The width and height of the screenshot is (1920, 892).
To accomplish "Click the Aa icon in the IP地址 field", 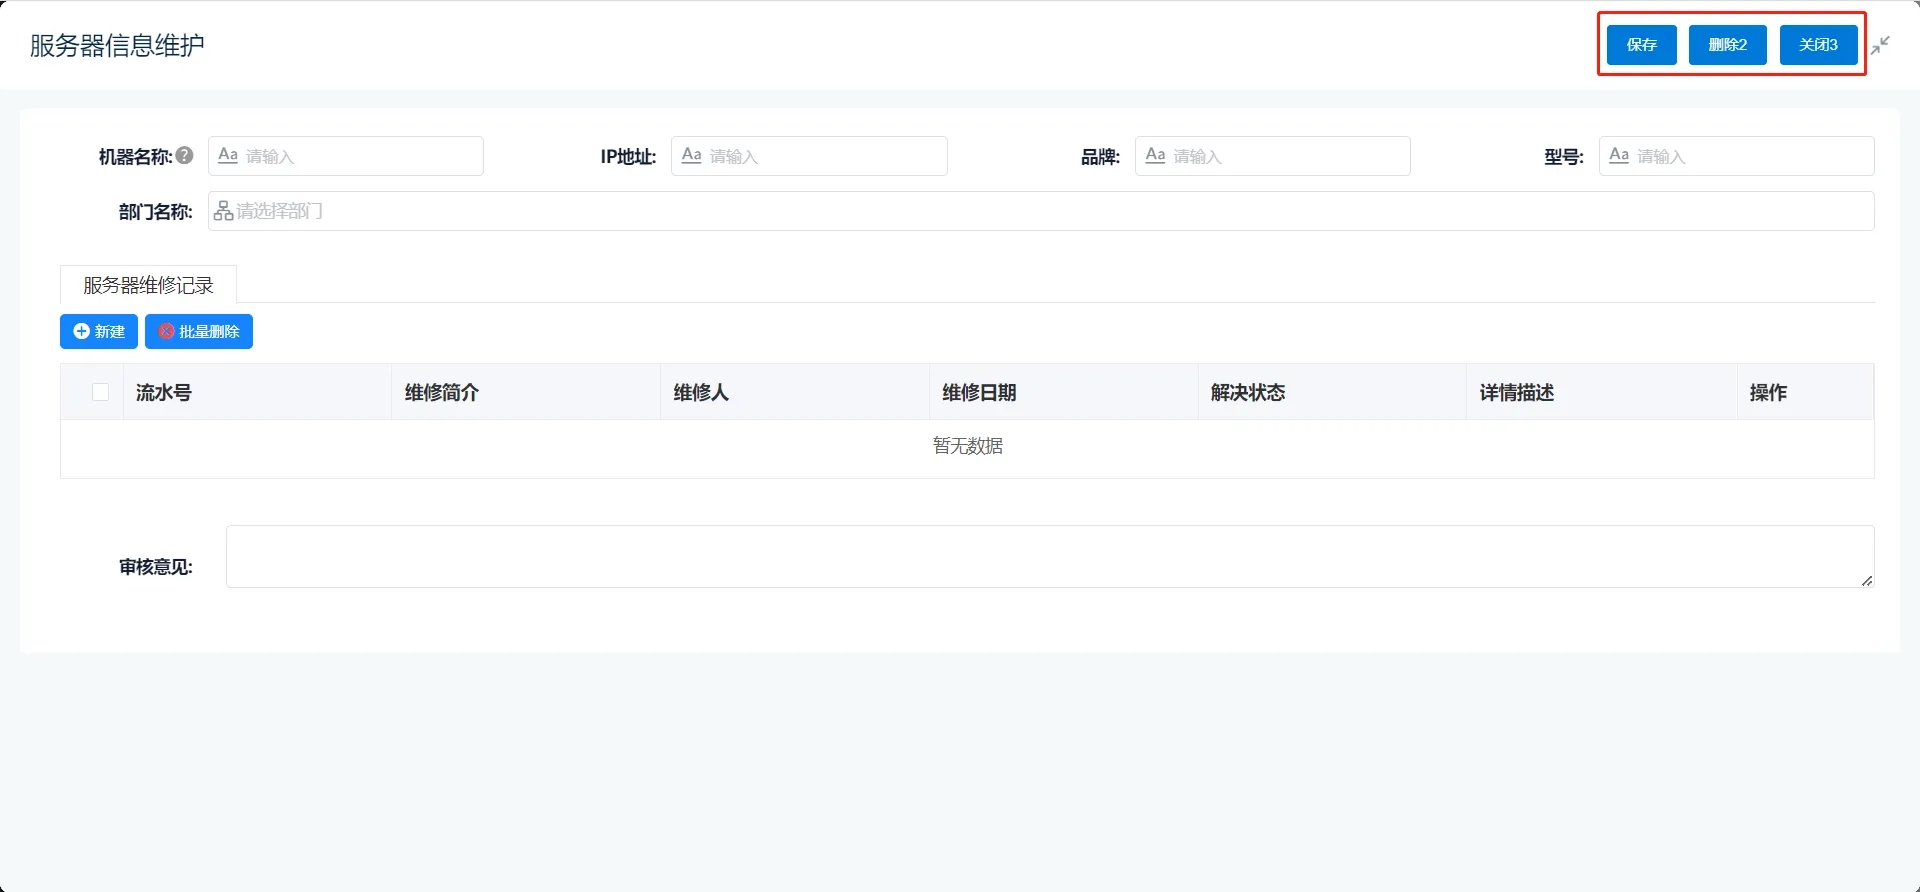I will tap(691, 156).
